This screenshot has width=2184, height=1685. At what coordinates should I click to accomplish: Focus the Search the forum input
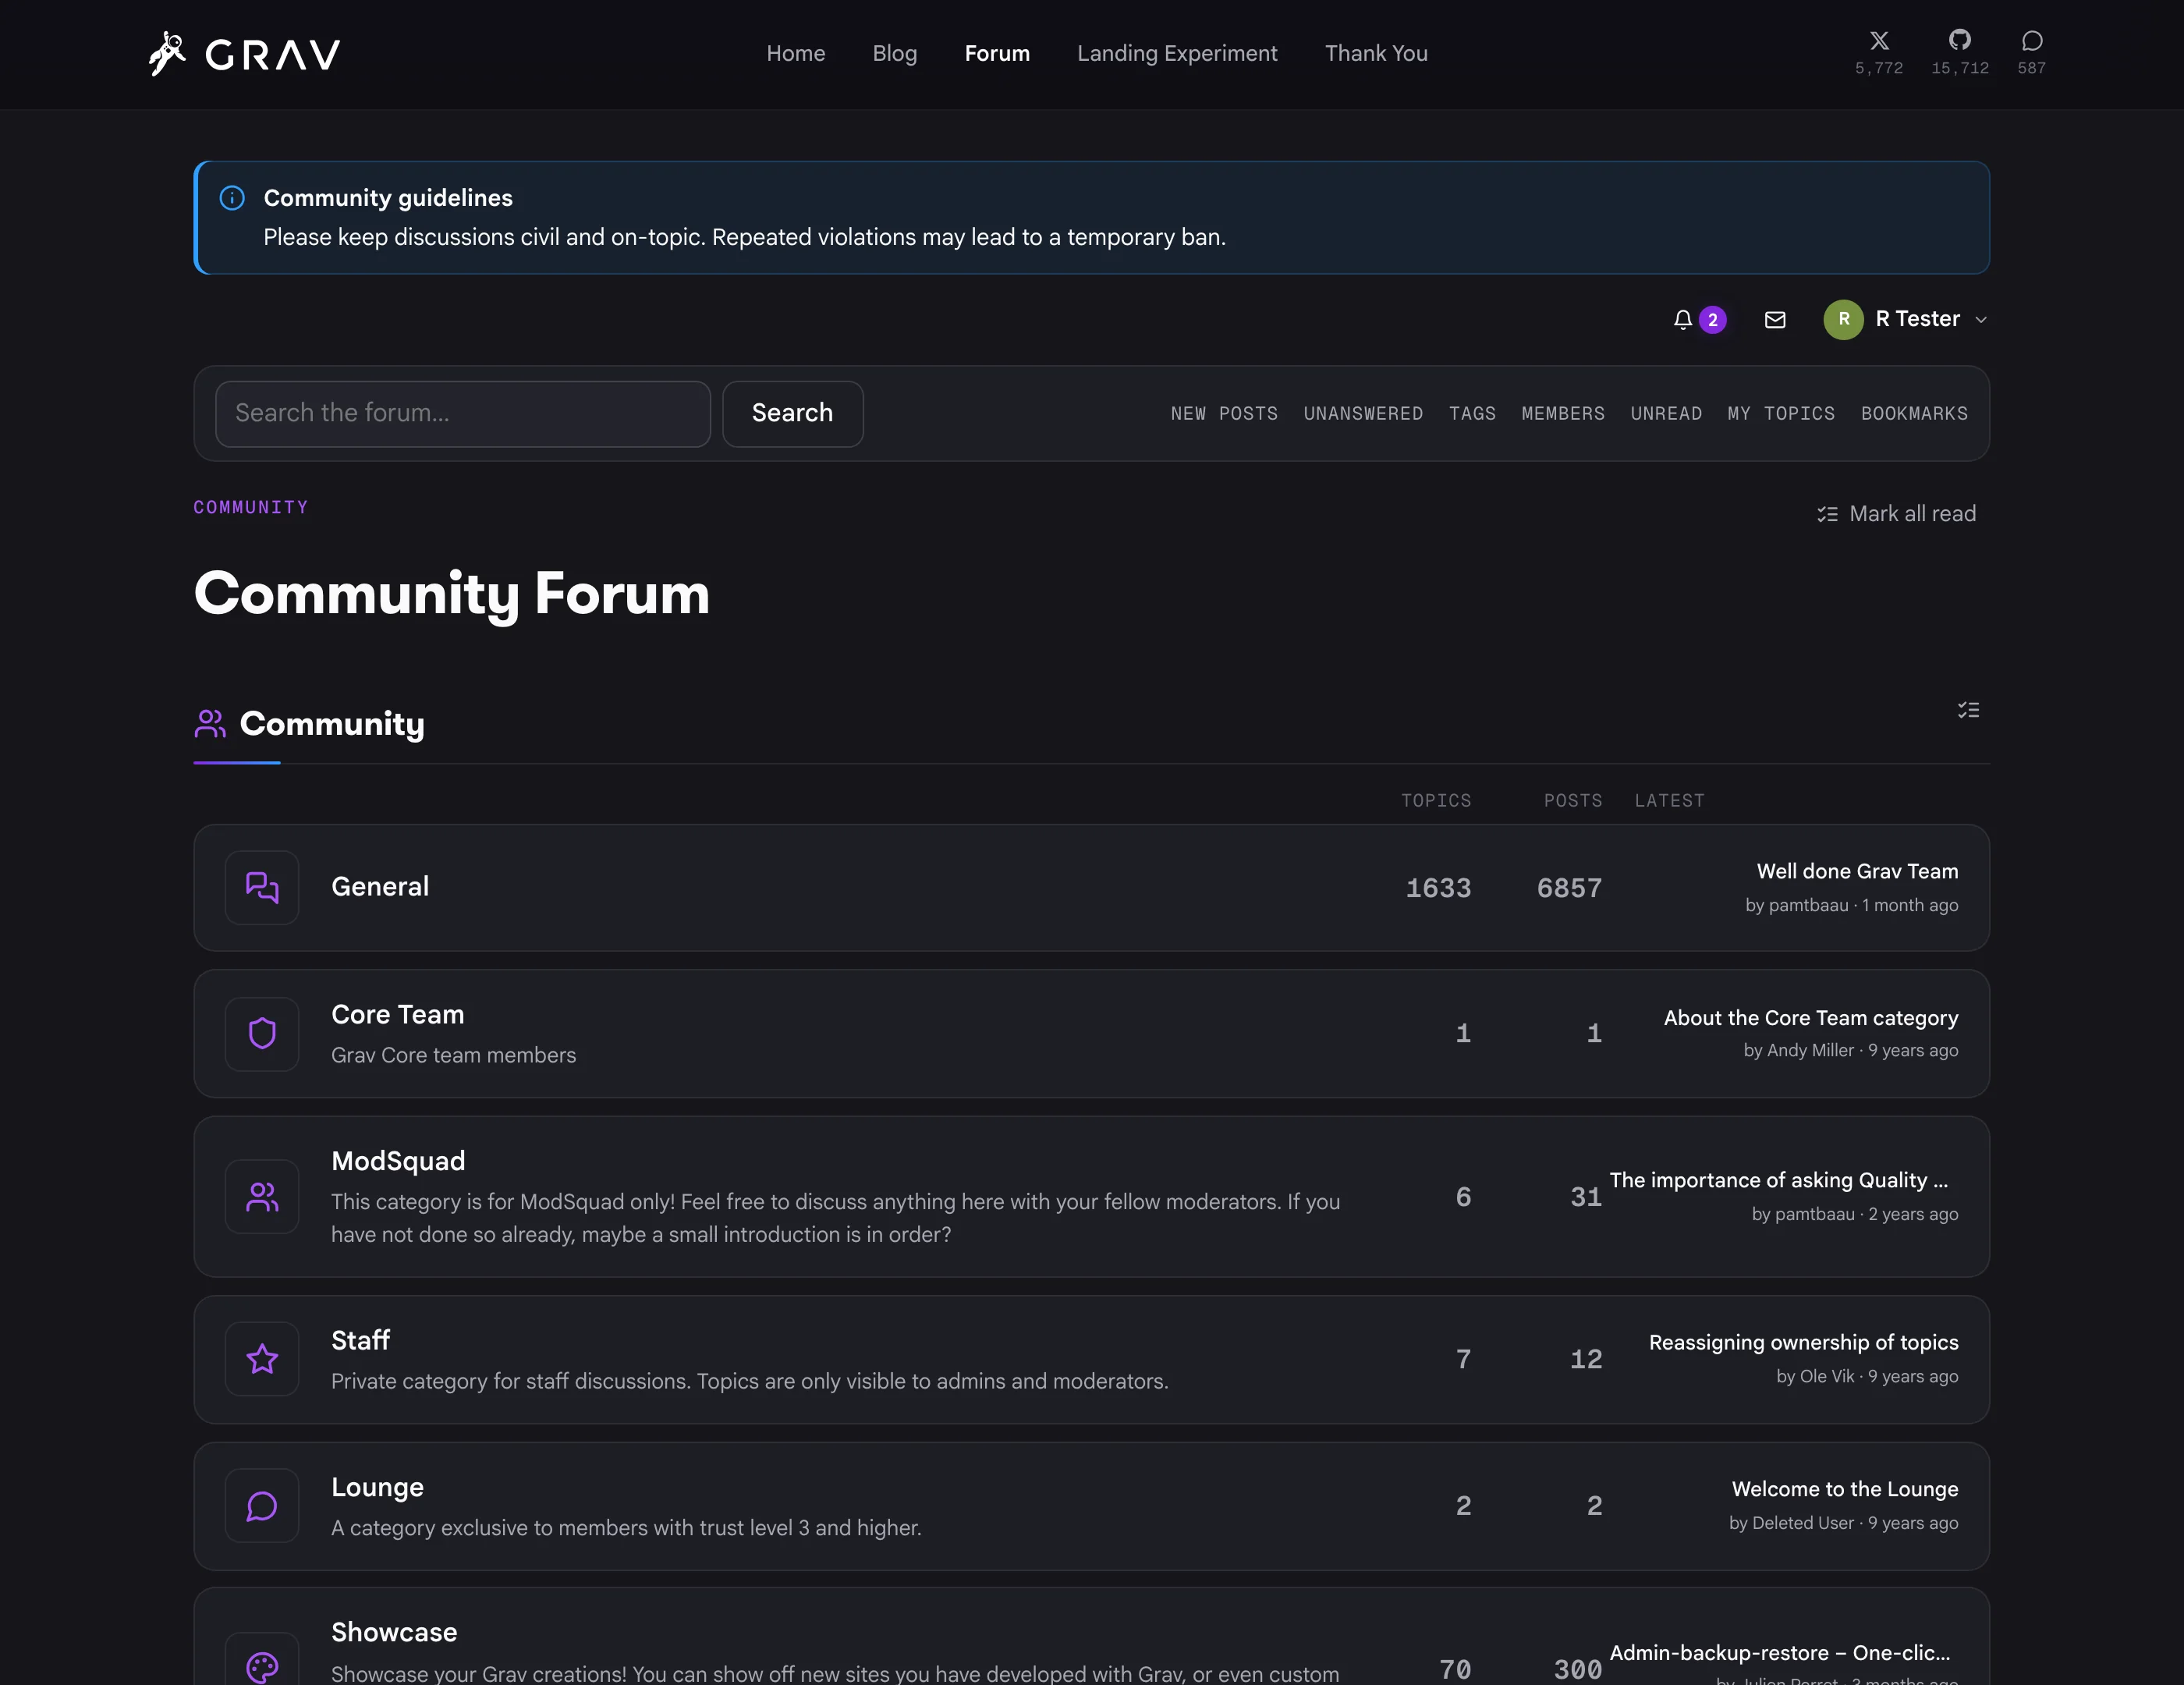[x=462, y=413]
